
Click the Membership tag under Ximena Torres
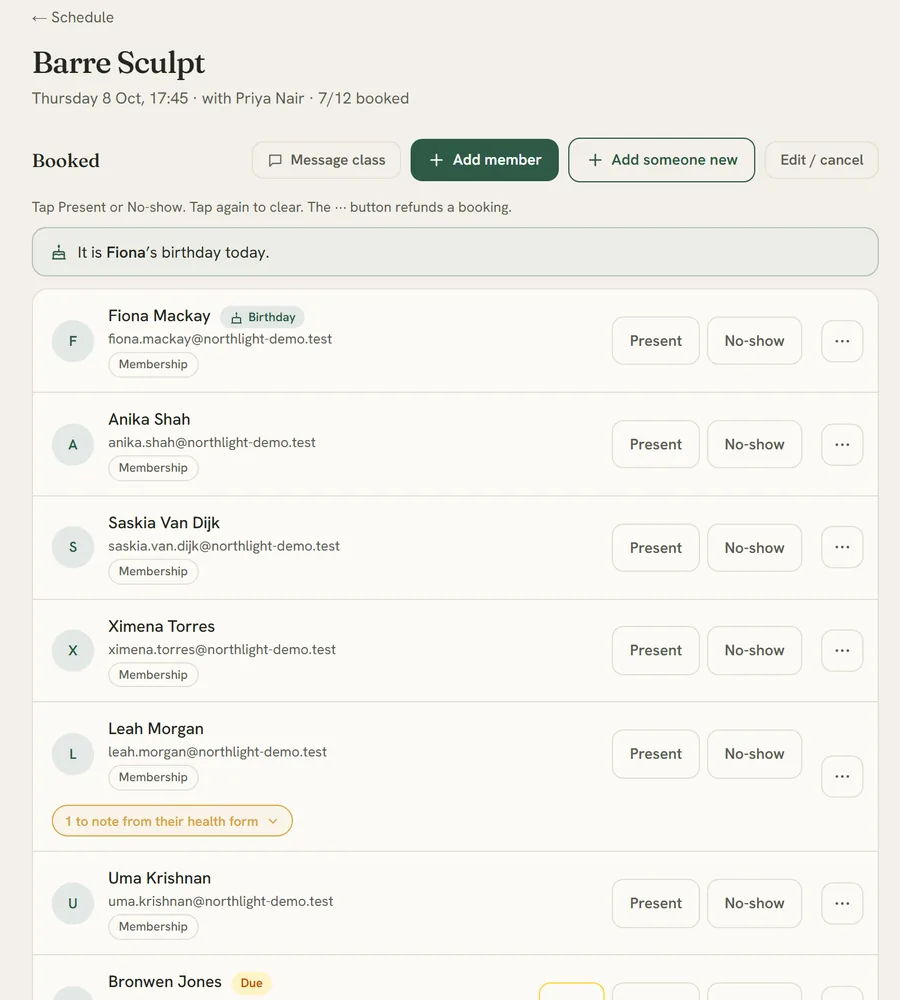tap(153, 674)
